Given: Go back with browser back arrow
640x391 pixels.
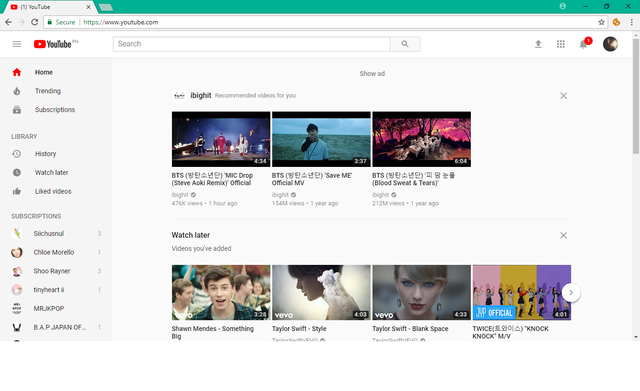Looking at the screenshot, I should [x=9, y=22].
